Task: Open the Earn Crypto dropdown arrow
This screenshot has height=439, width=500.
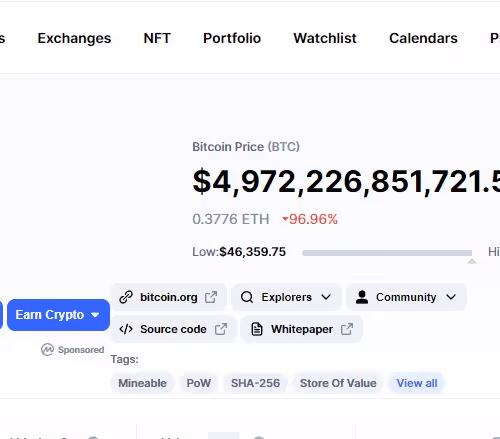Action: tap(95, 315)
